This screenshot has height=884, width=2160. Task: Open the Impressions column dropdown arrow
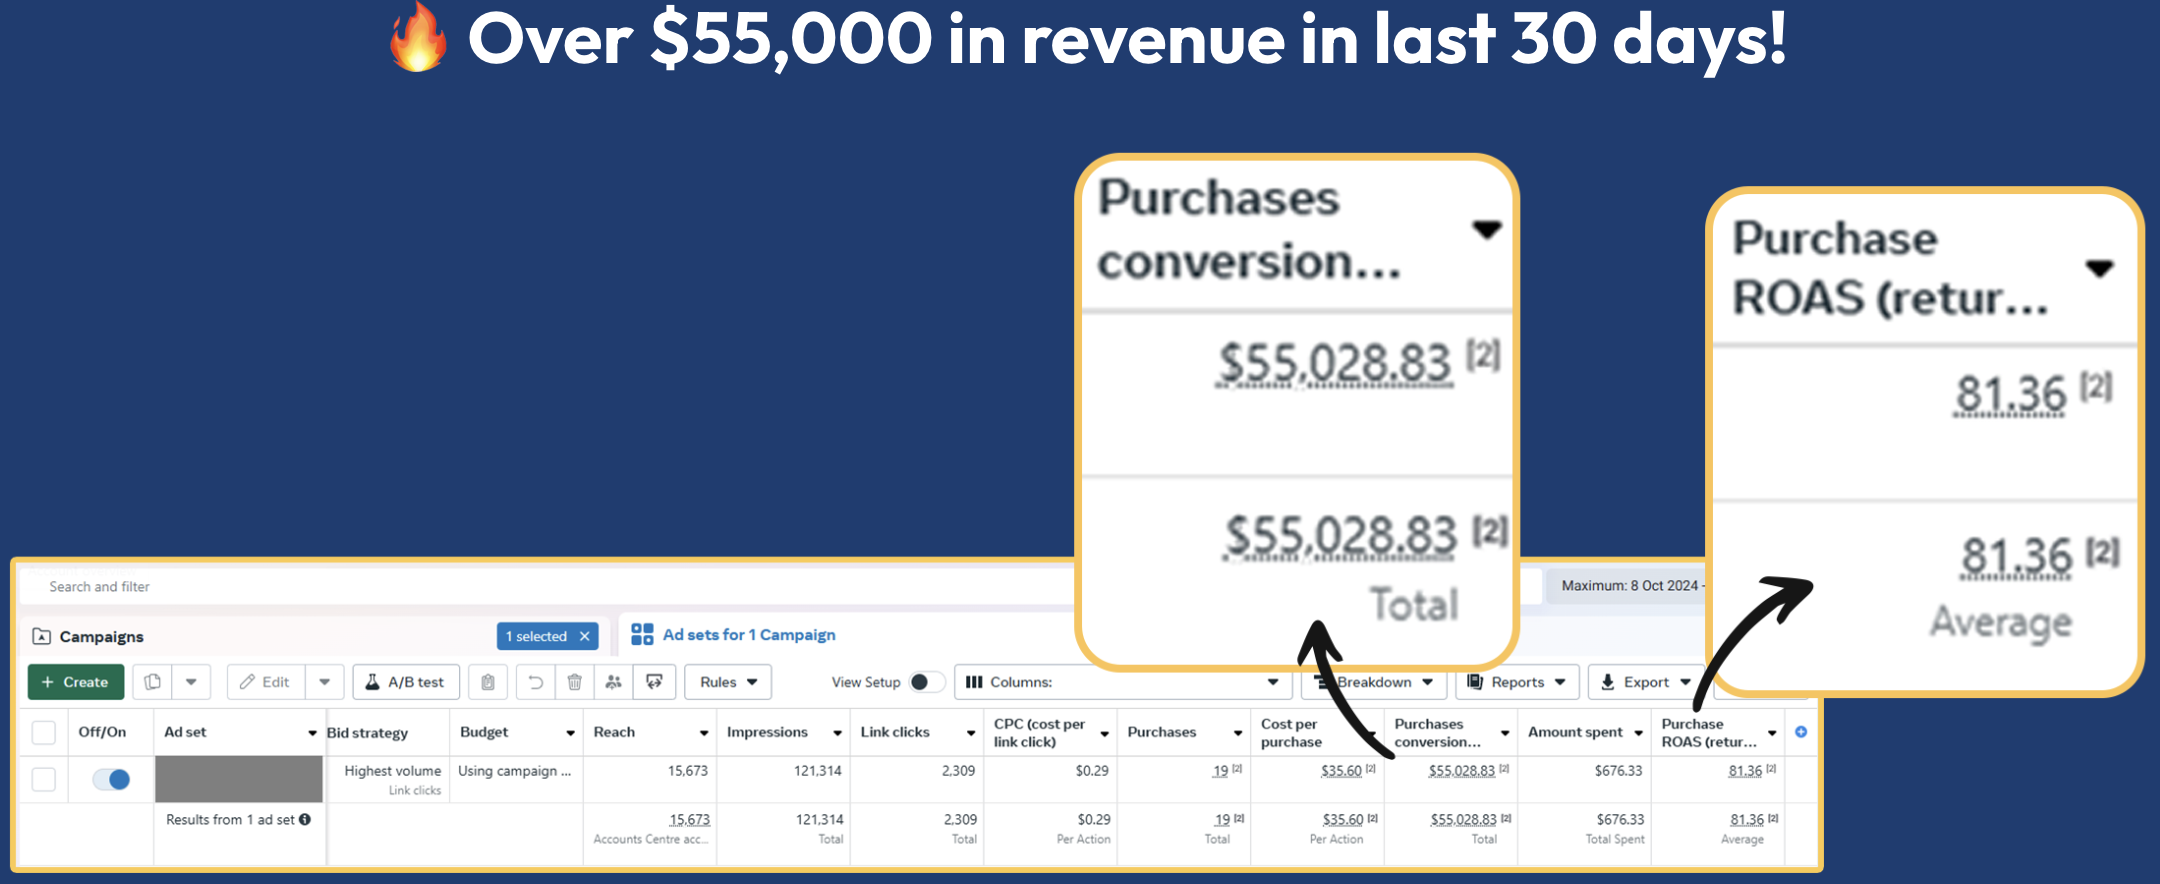[x=837, y=733]
